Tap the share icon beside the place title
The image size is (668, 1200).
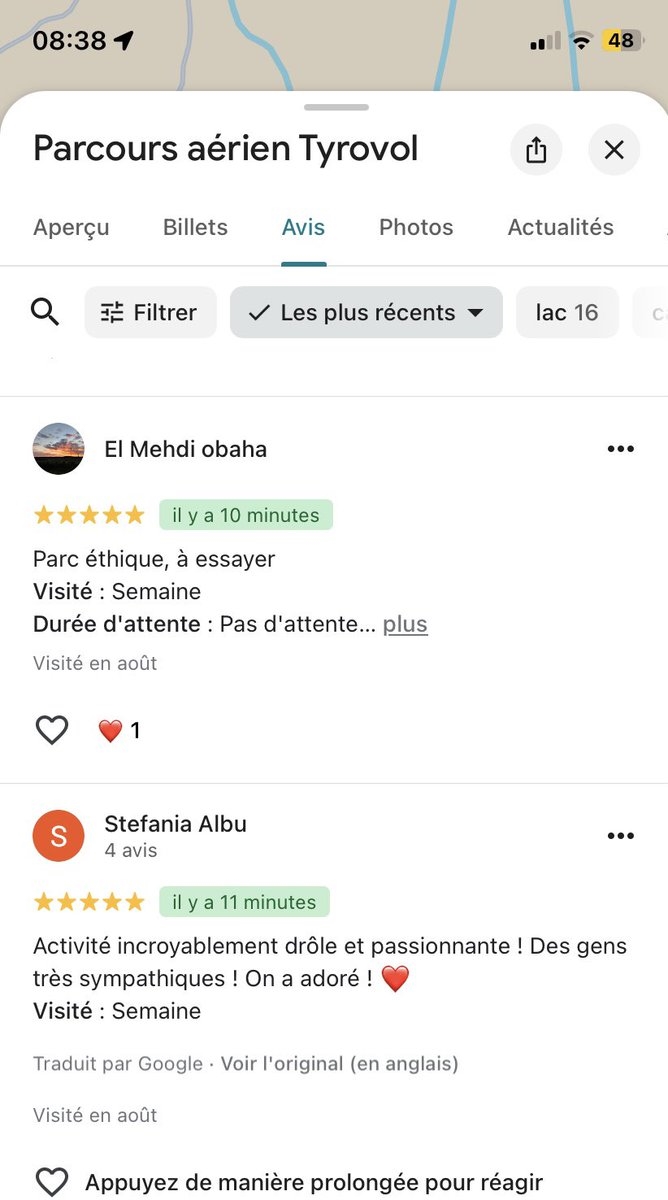pos(536,150)
